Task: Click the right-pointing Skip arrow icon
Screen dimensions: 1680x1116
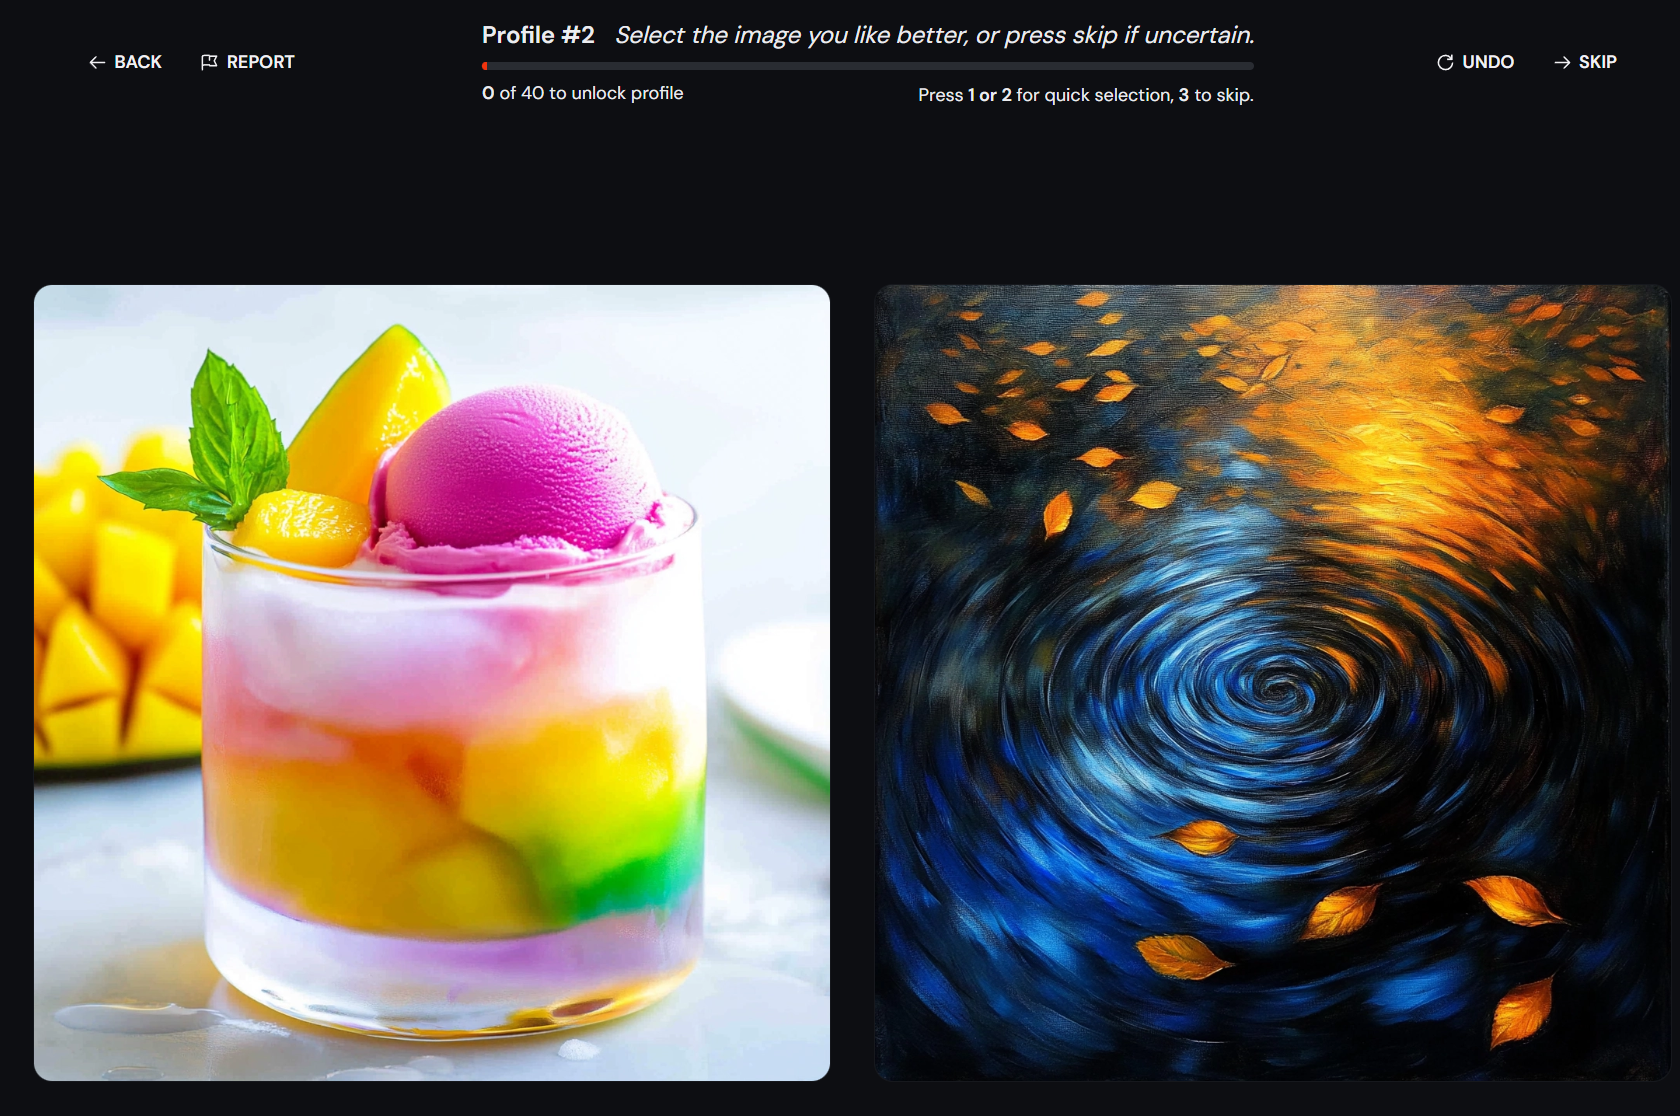Action: pos(1562,62)
